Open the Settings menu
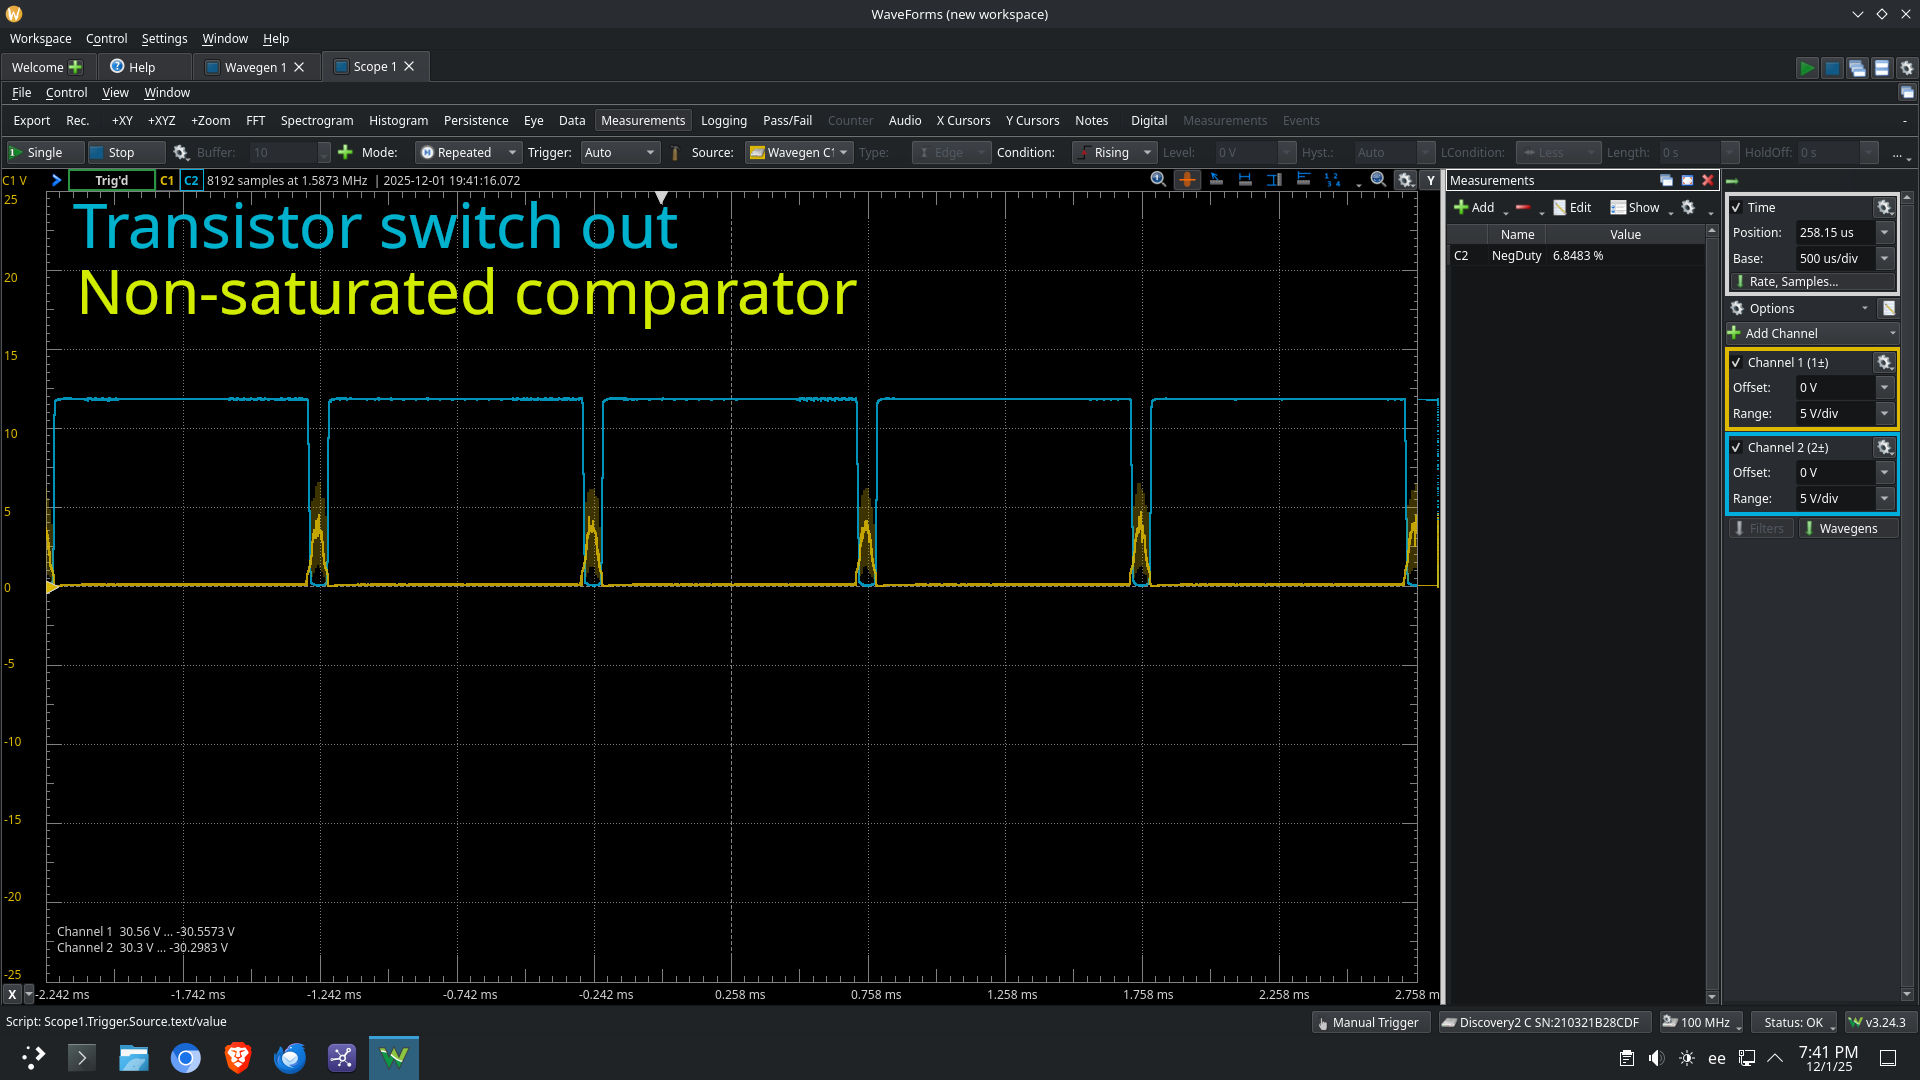 coord(164,38)
